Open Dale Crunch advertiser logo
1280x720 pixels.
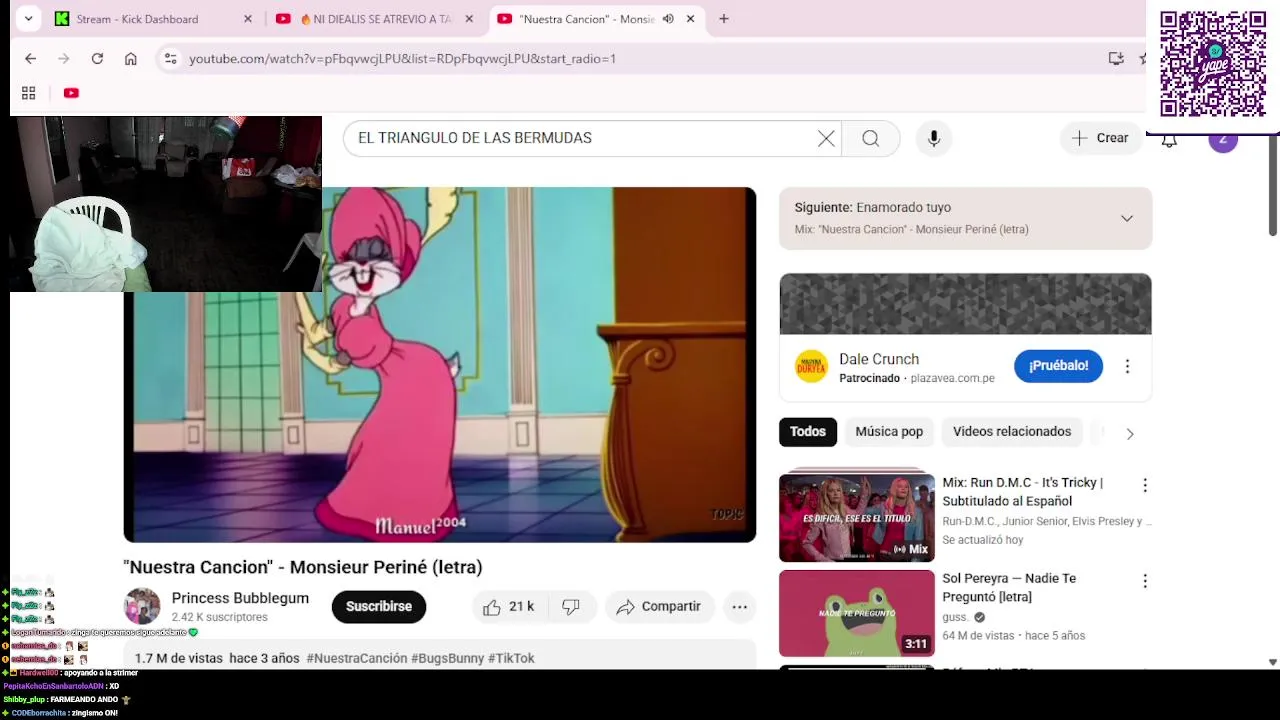[x=812, y=366]
